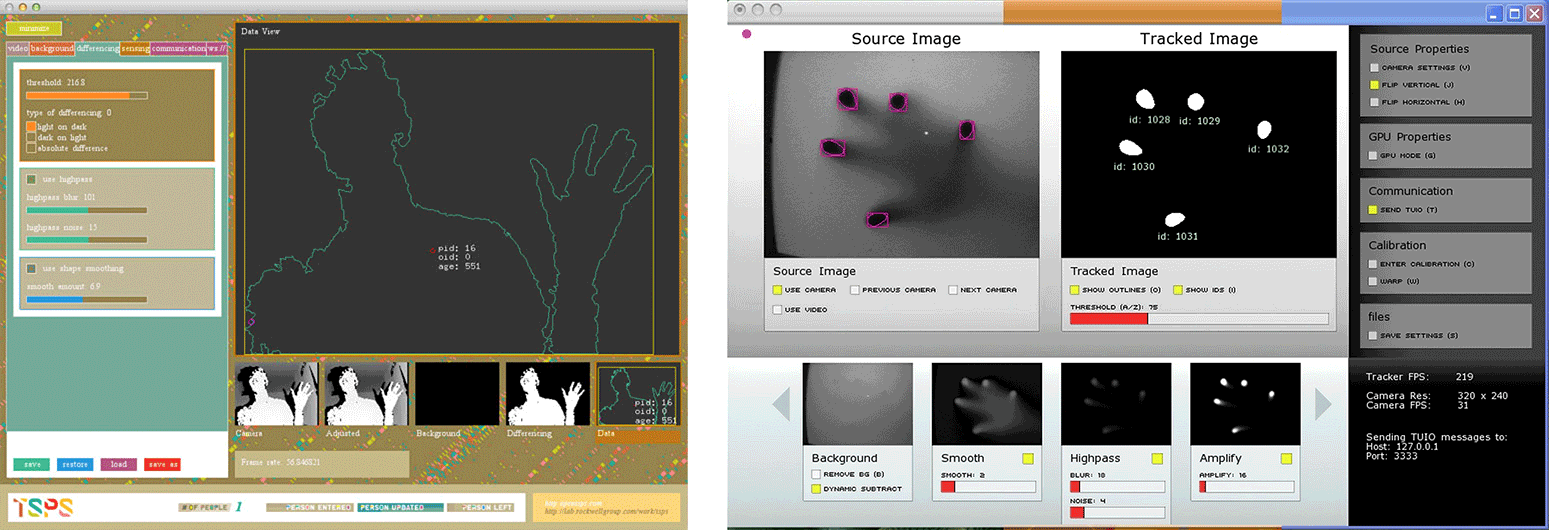Enable GPU MODE (G) checkbox

coord(1374,156)
